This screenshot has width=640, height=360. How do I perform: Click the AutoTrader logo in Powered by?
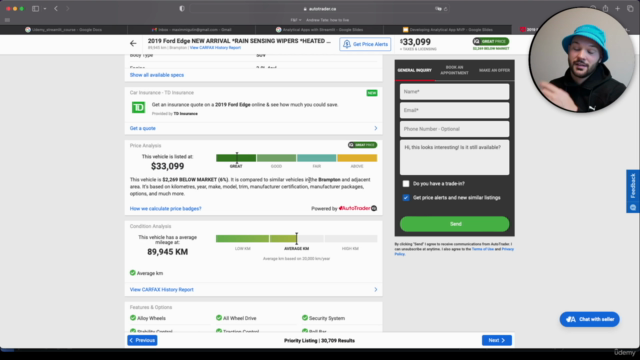358,208
